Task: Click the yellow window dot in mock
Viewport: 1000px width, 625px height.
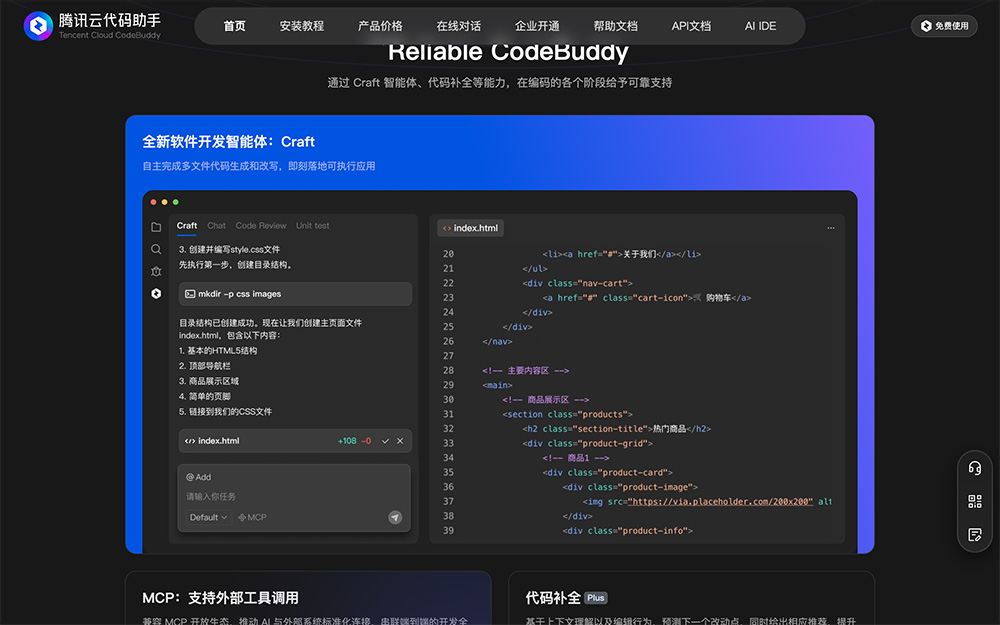Action: pyautogui.click(x=165, y=202)
